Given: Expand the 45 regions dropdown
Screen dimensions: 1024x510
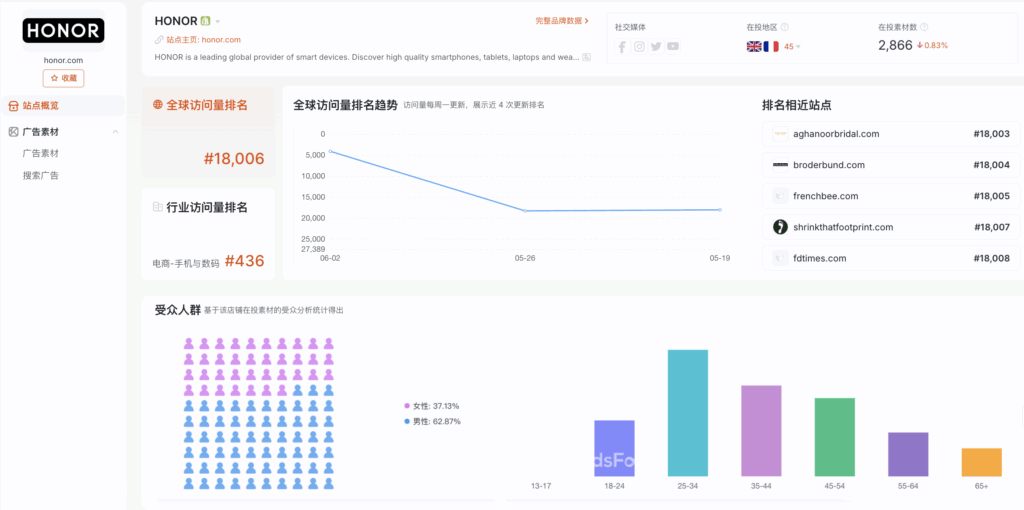Looking at the screenshot, I should pos(792,46).
